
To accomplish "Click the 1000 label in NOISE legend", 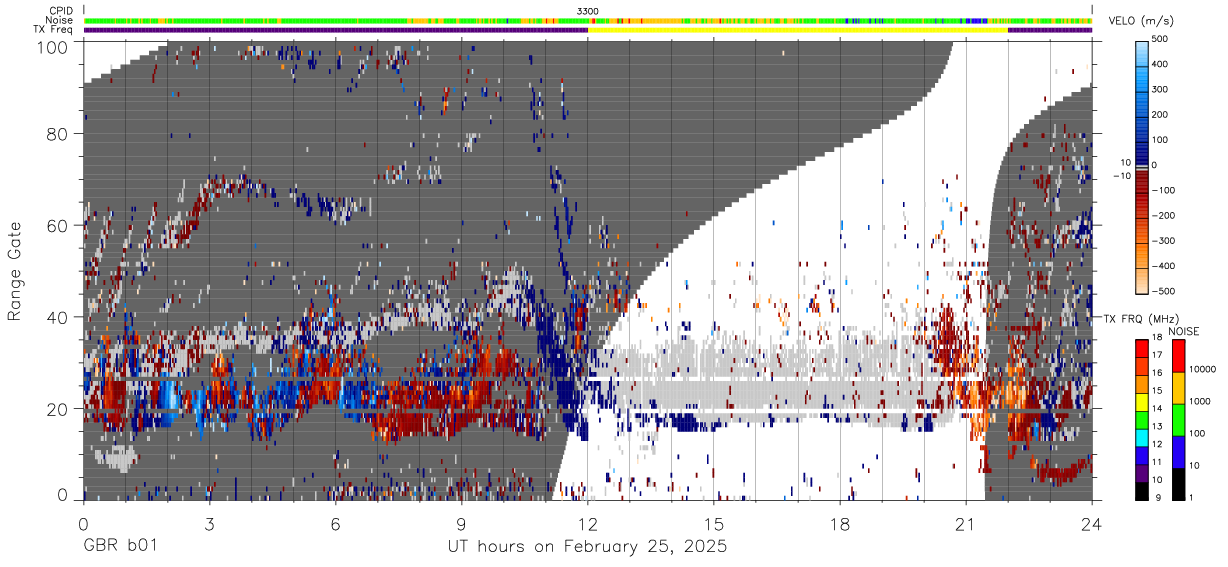I will [x=1202, y=401].
